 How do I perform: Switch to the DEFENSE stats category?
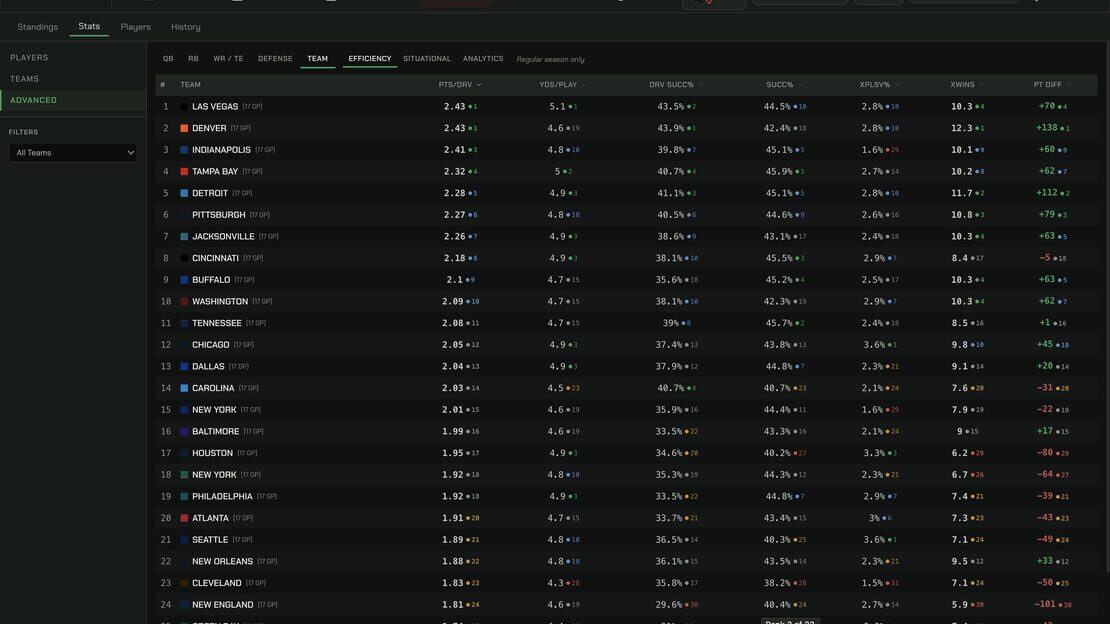(275, 59)
